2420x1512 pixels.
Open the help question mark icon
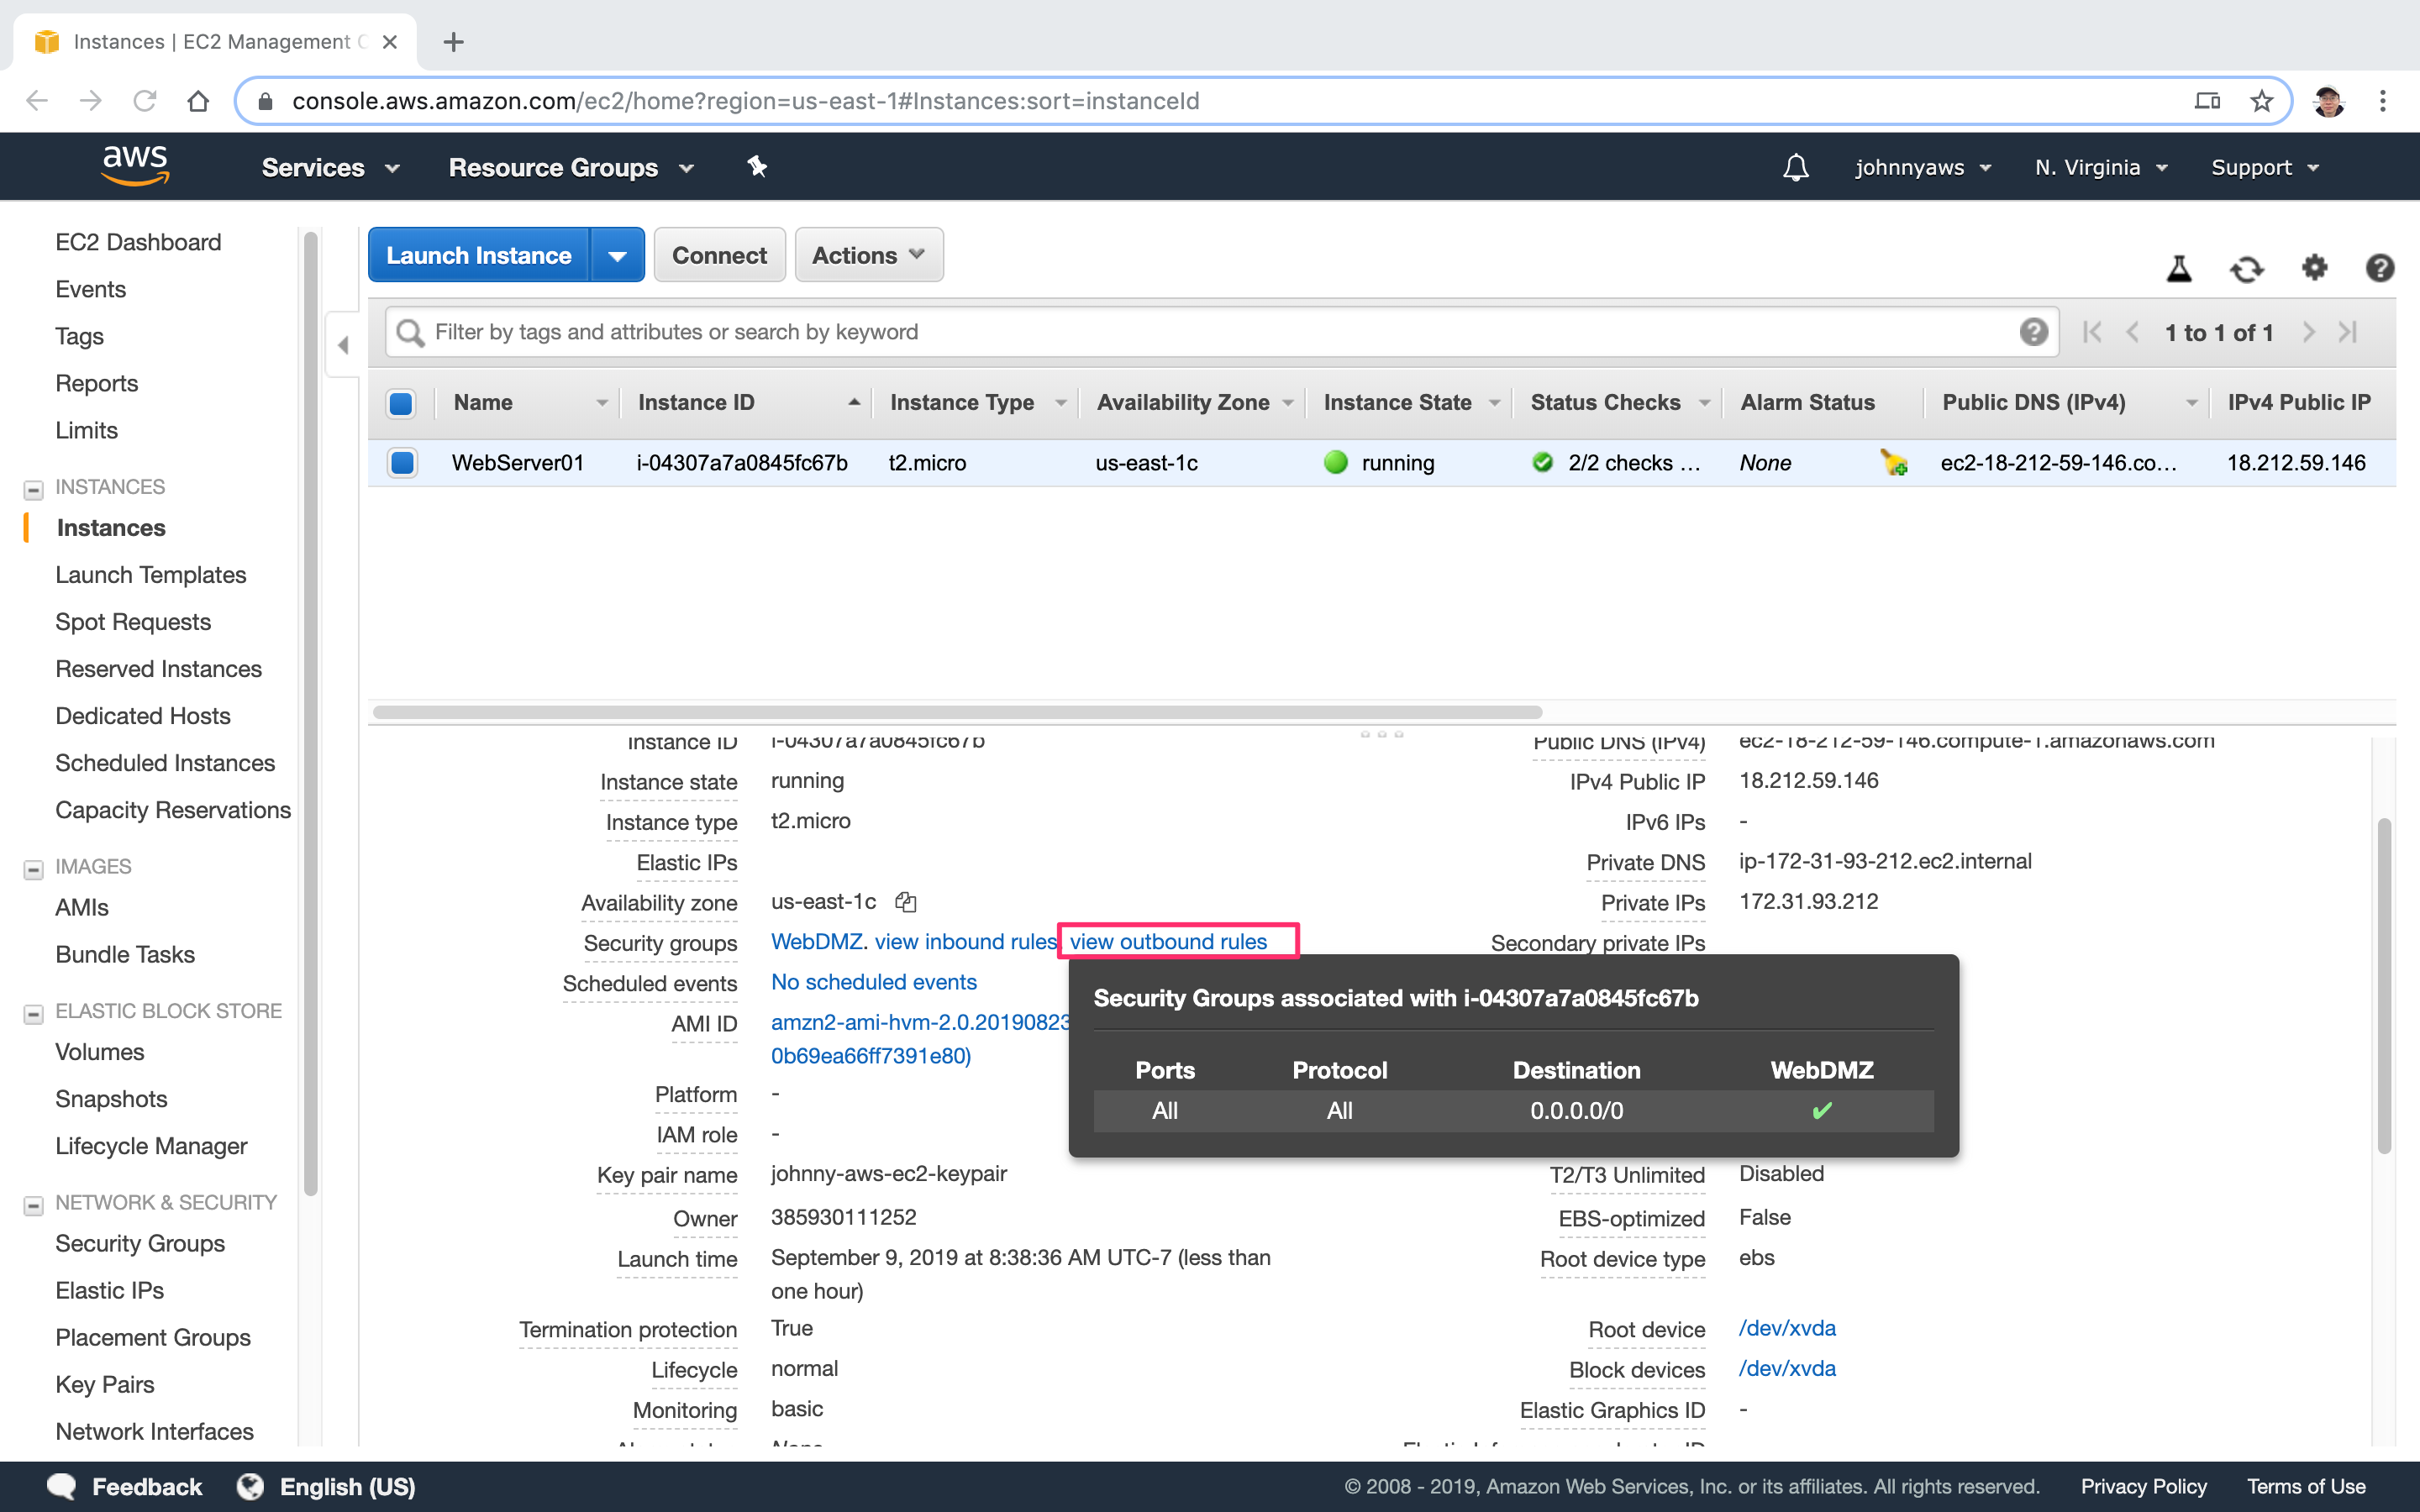(2379, 268)
